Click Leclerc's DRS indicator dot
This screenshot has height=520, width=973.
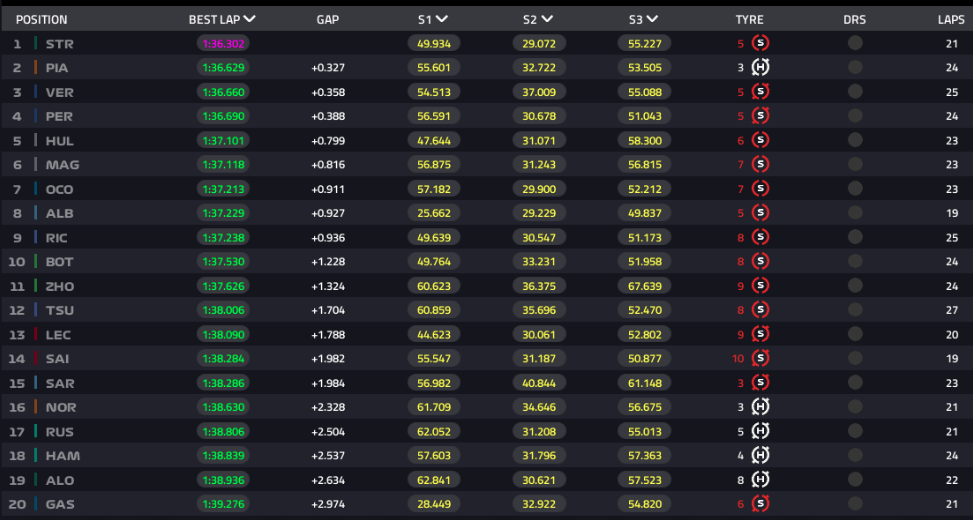[x=855, y=334]
